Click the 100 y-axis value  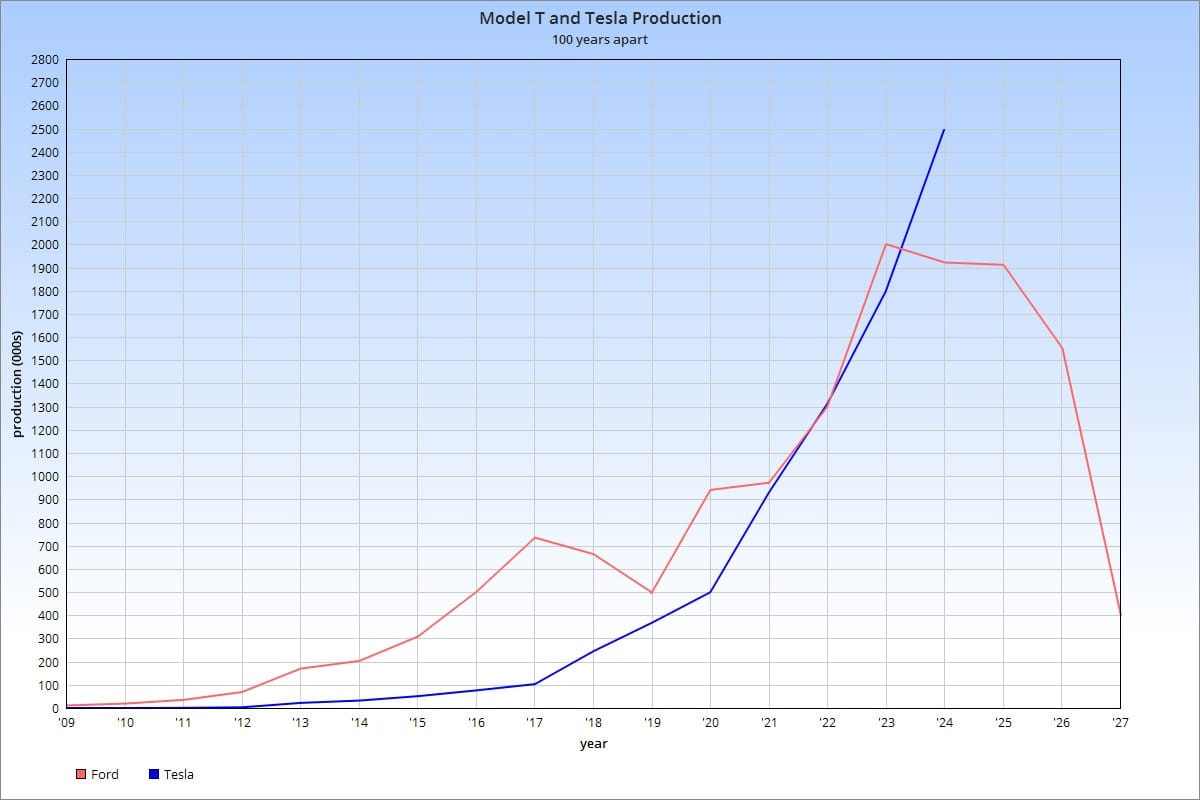(x=49, y=686)
